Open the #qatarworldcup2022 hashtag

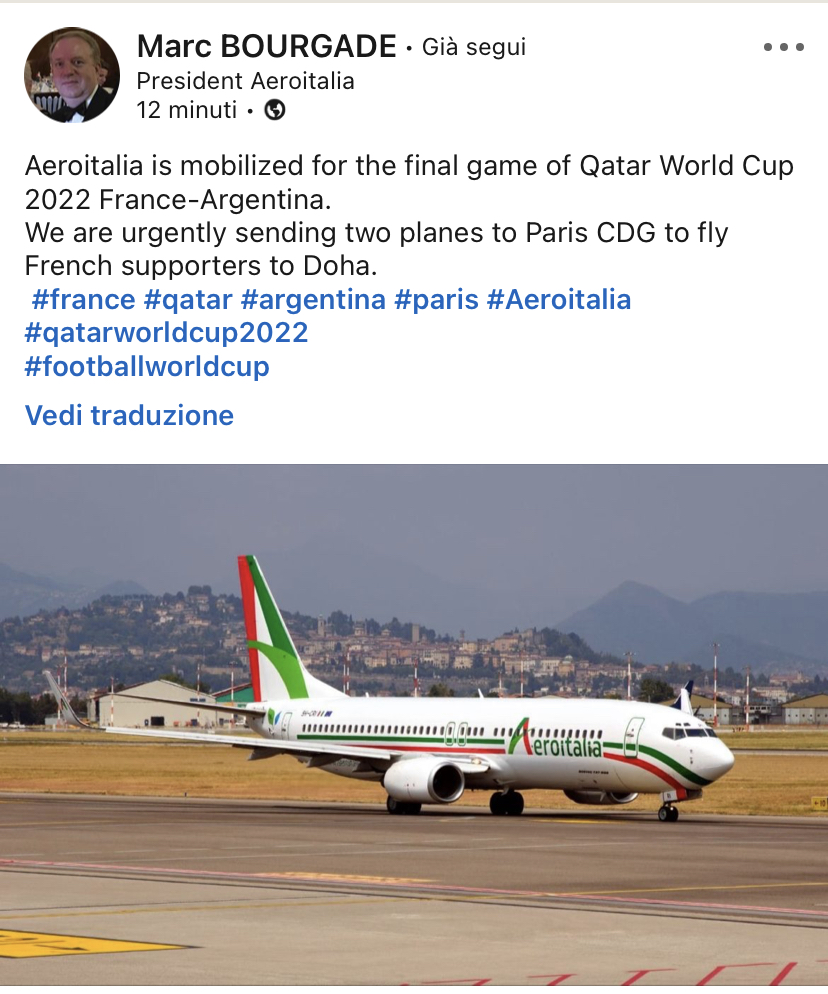point(166,332)
